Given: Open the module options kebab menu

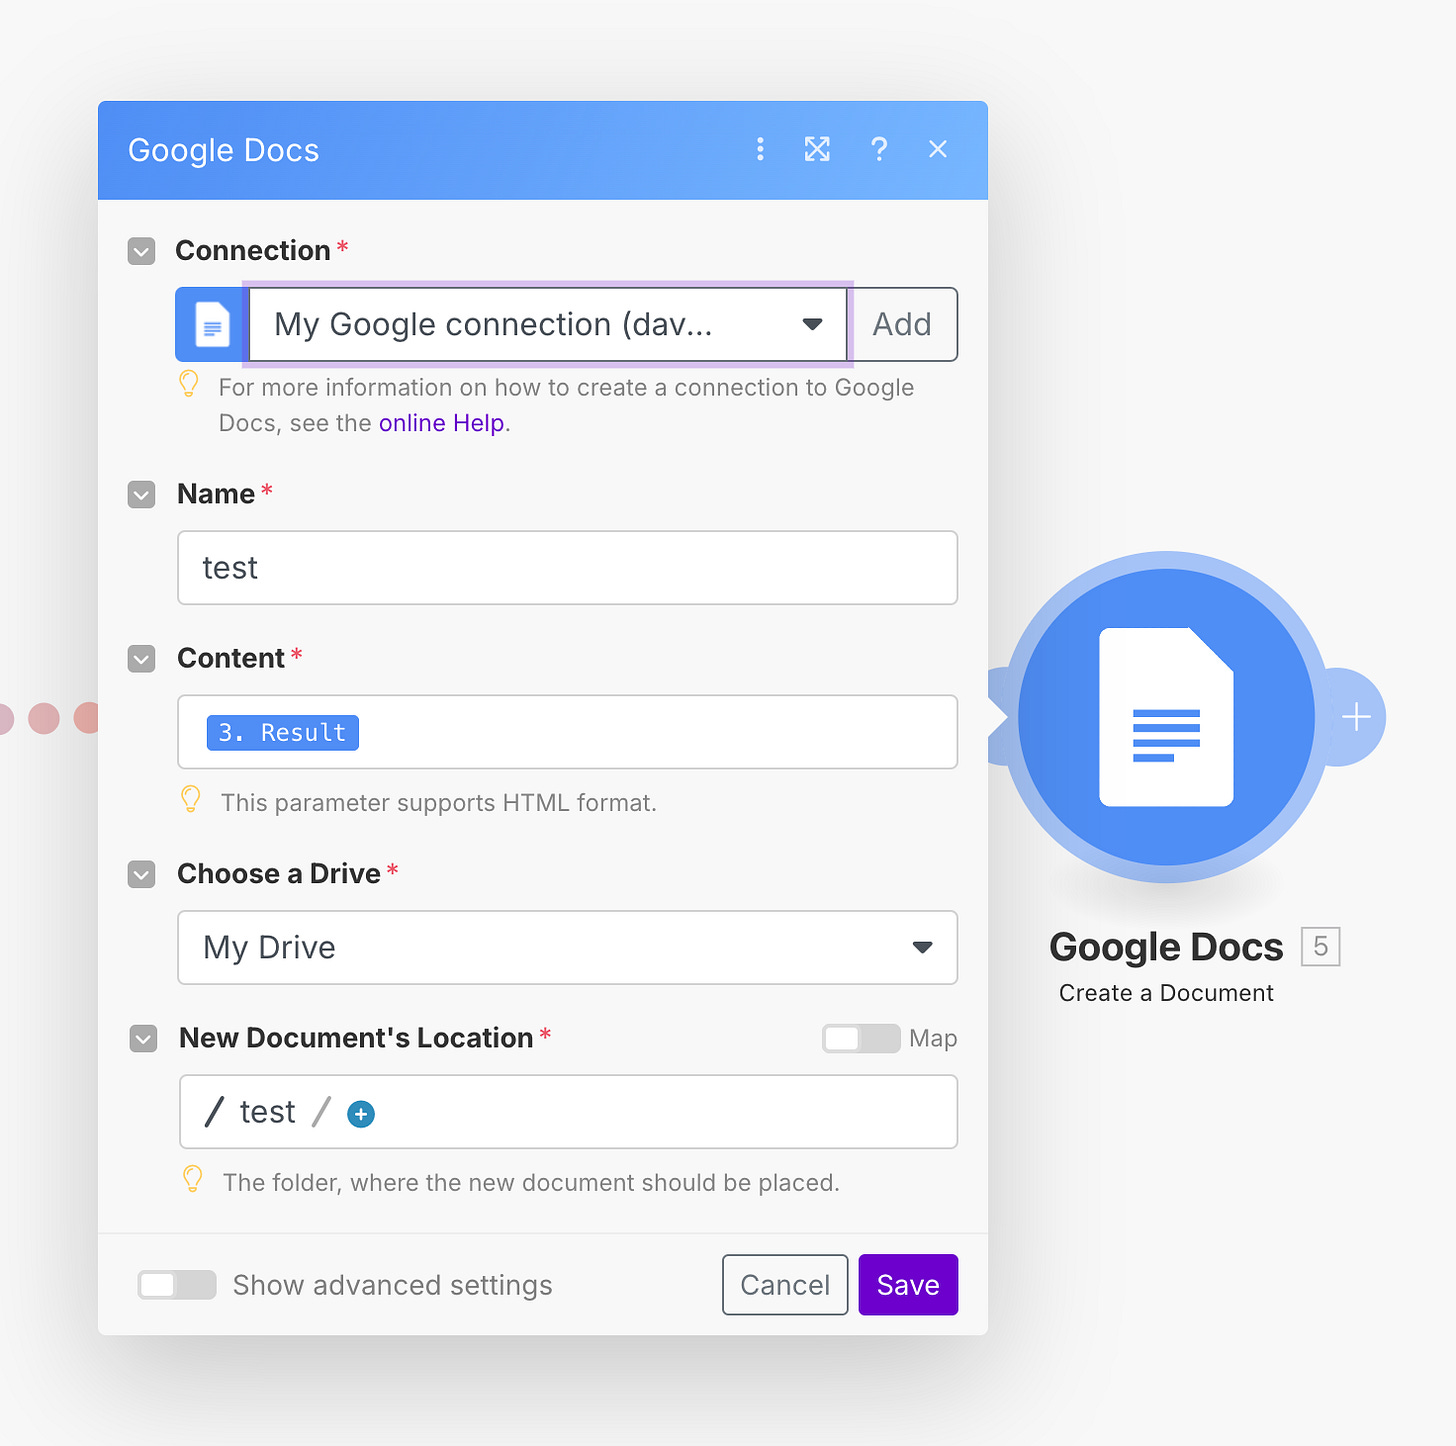Looking at the screenshot, I should [x=761, y=149].
